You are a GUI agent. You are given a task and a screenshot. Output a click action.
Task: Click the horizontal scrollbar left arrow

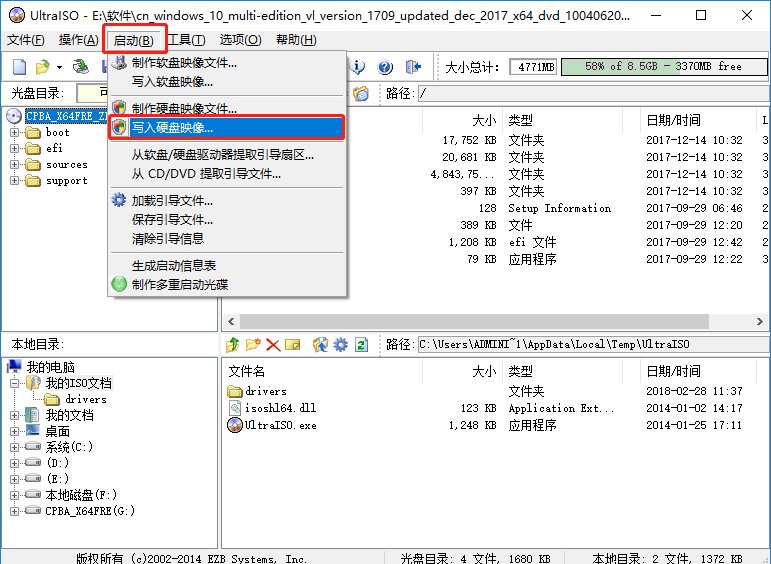tap(231, 322)
